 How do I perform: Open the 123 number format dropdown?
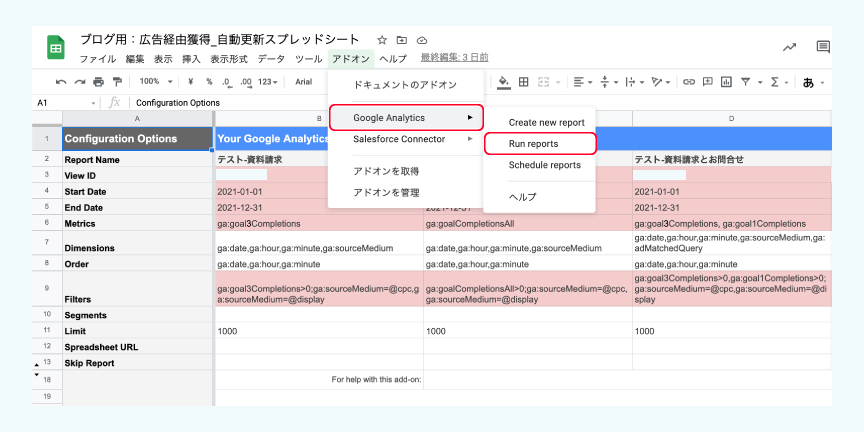268,82
